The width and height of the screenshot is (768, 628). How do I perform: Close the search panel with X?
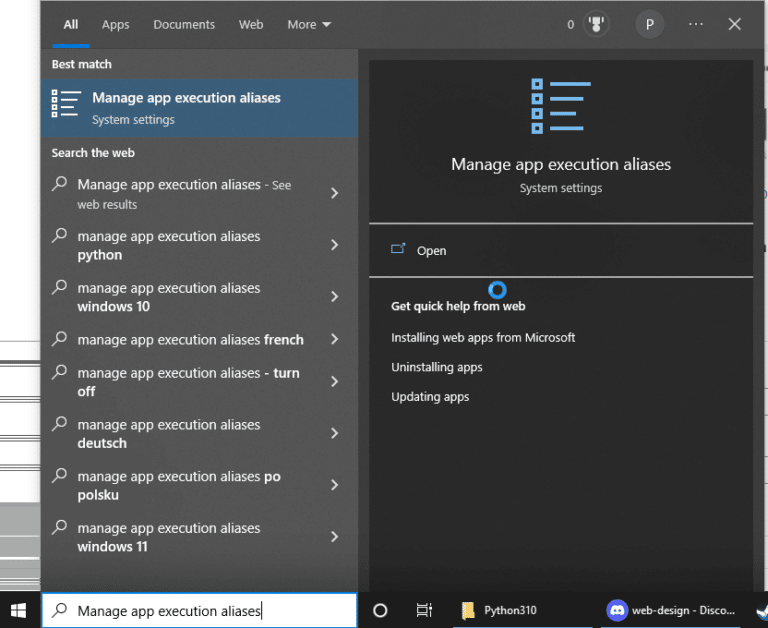tap(735, 25)
